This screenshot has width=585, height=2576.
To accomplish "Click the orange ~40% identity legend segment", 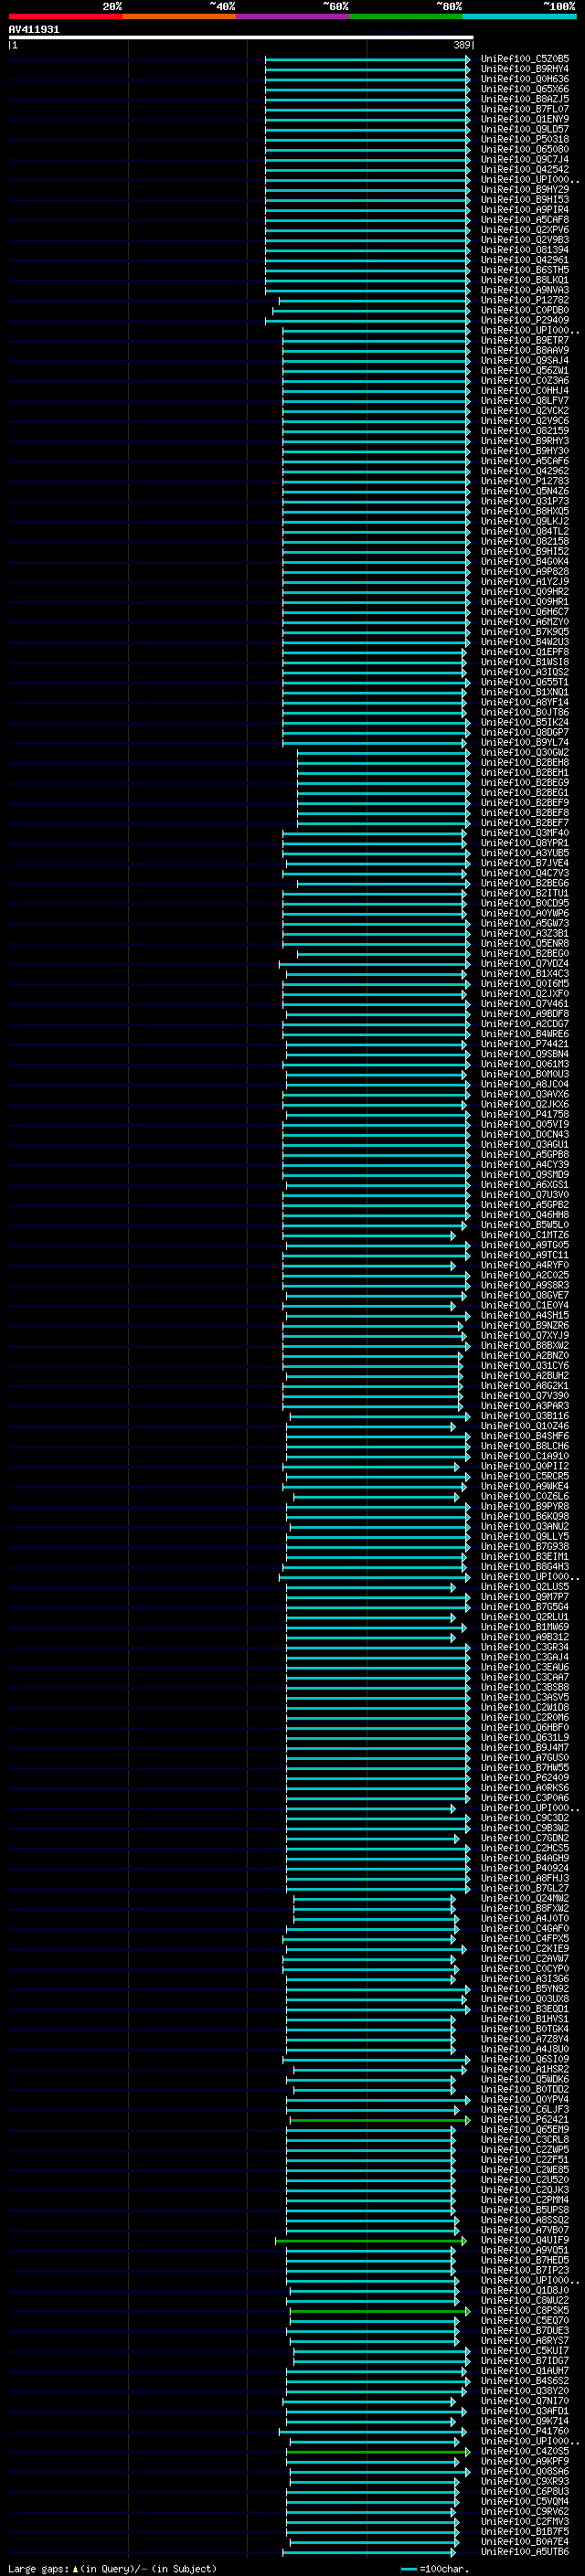I will [x=179, y=16].
